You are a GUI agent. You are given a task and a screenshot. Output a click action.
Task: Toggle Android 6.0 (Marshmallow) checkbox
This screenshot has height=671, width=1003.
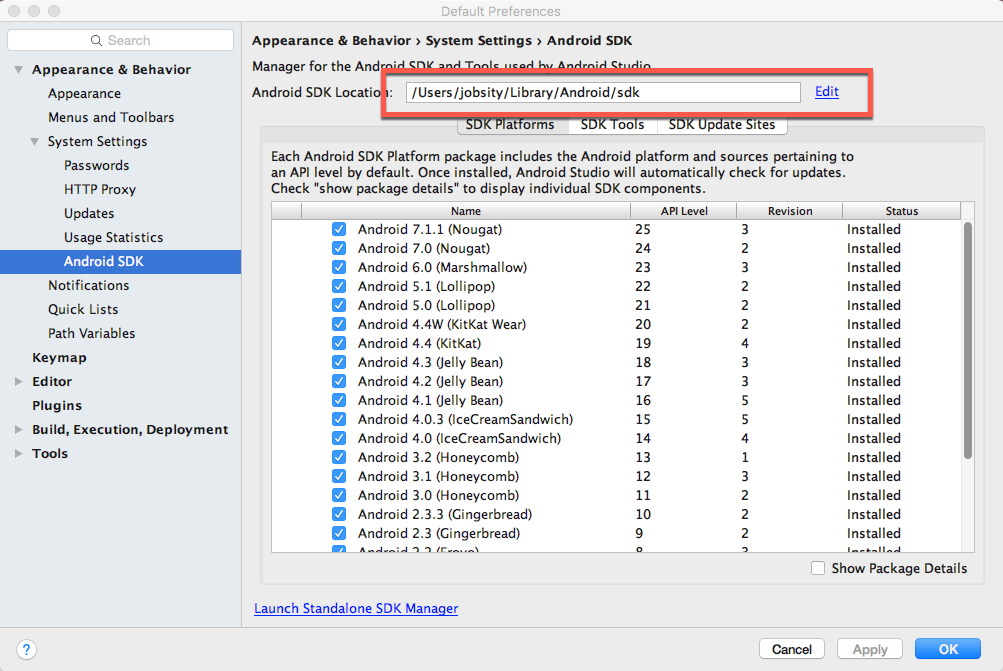(339, 267)
